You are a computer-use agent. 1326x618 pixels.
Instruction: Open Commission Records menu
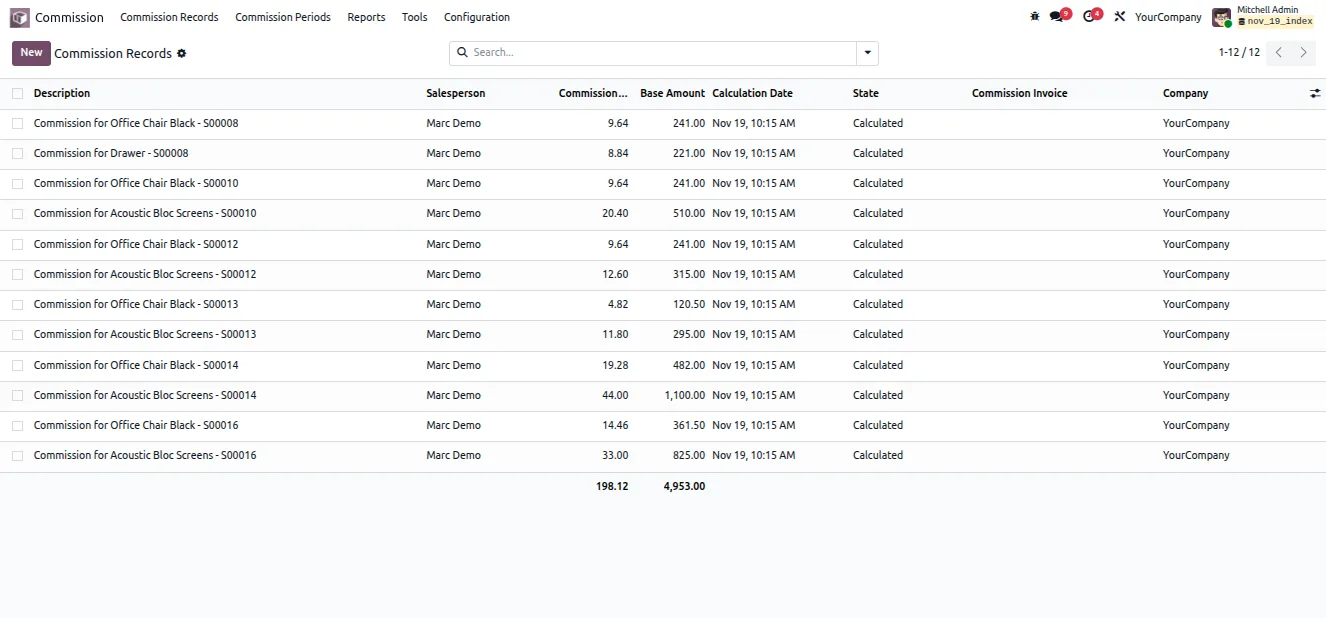click(169, 17)
